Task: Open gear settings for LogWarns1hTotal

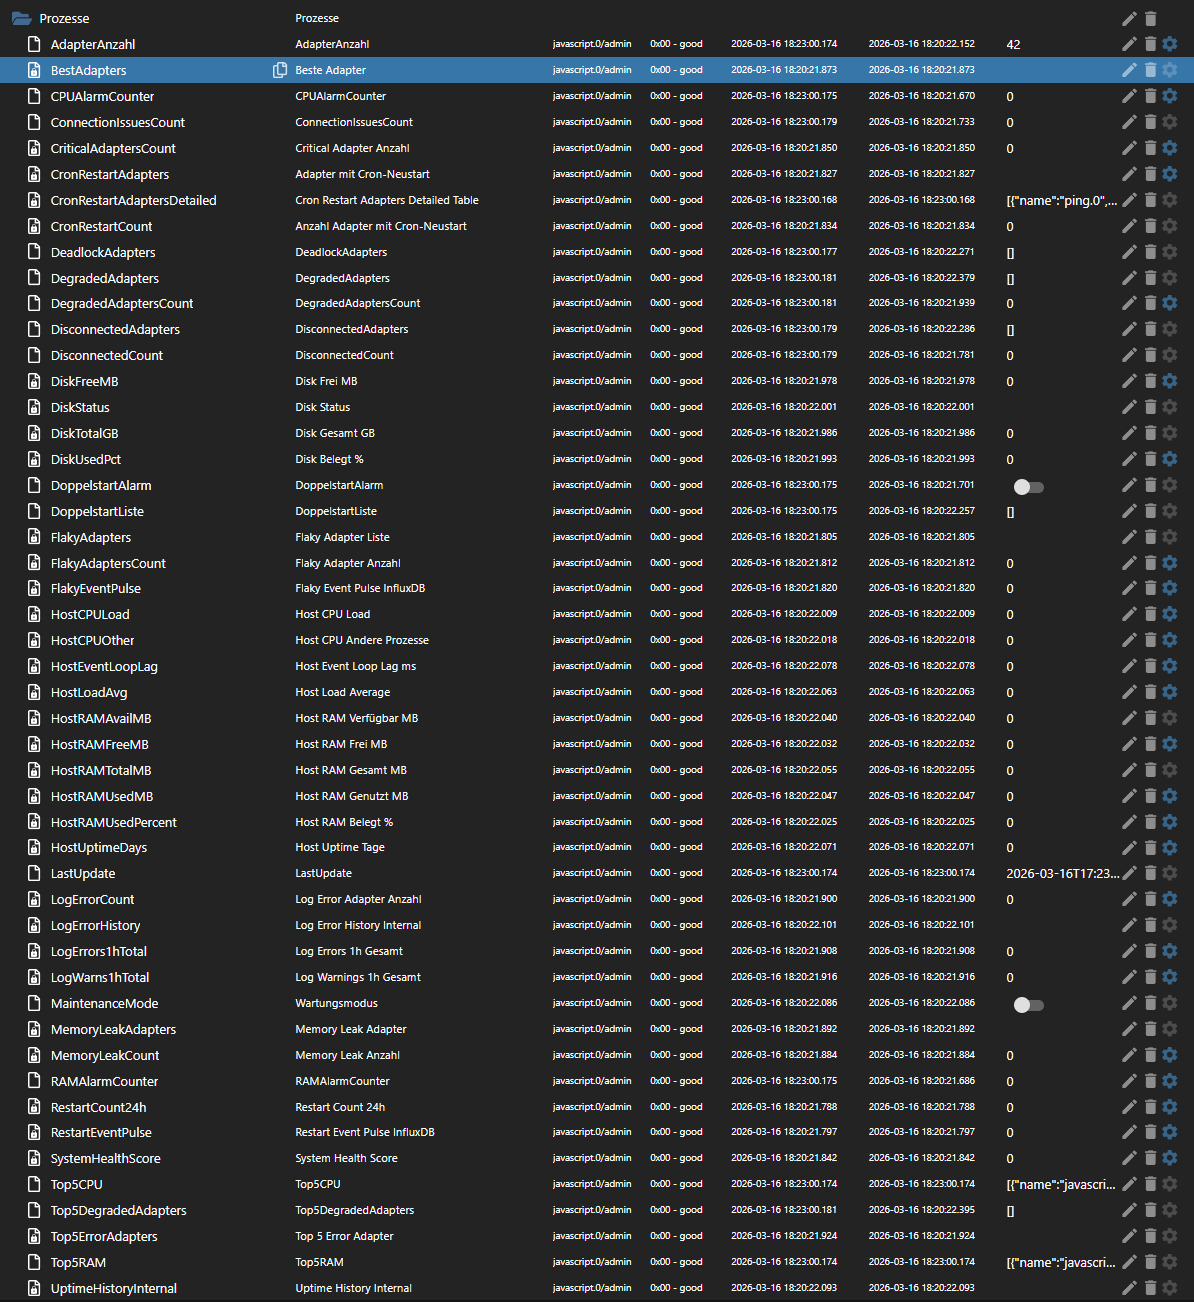Action: [1170, 977]
